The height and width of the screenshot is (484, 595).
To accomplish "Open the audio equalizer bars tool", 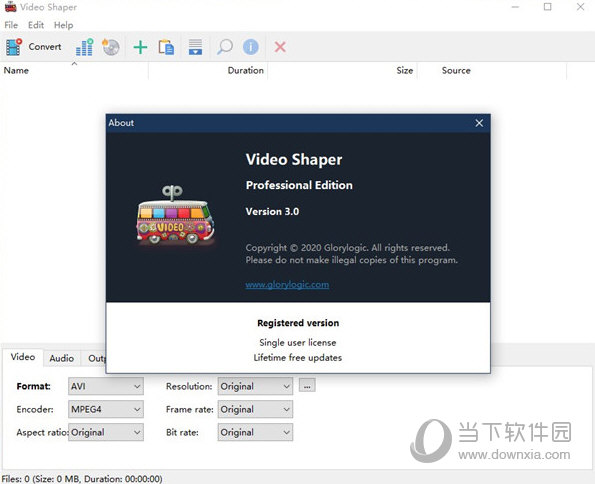I will pos(84,47).
